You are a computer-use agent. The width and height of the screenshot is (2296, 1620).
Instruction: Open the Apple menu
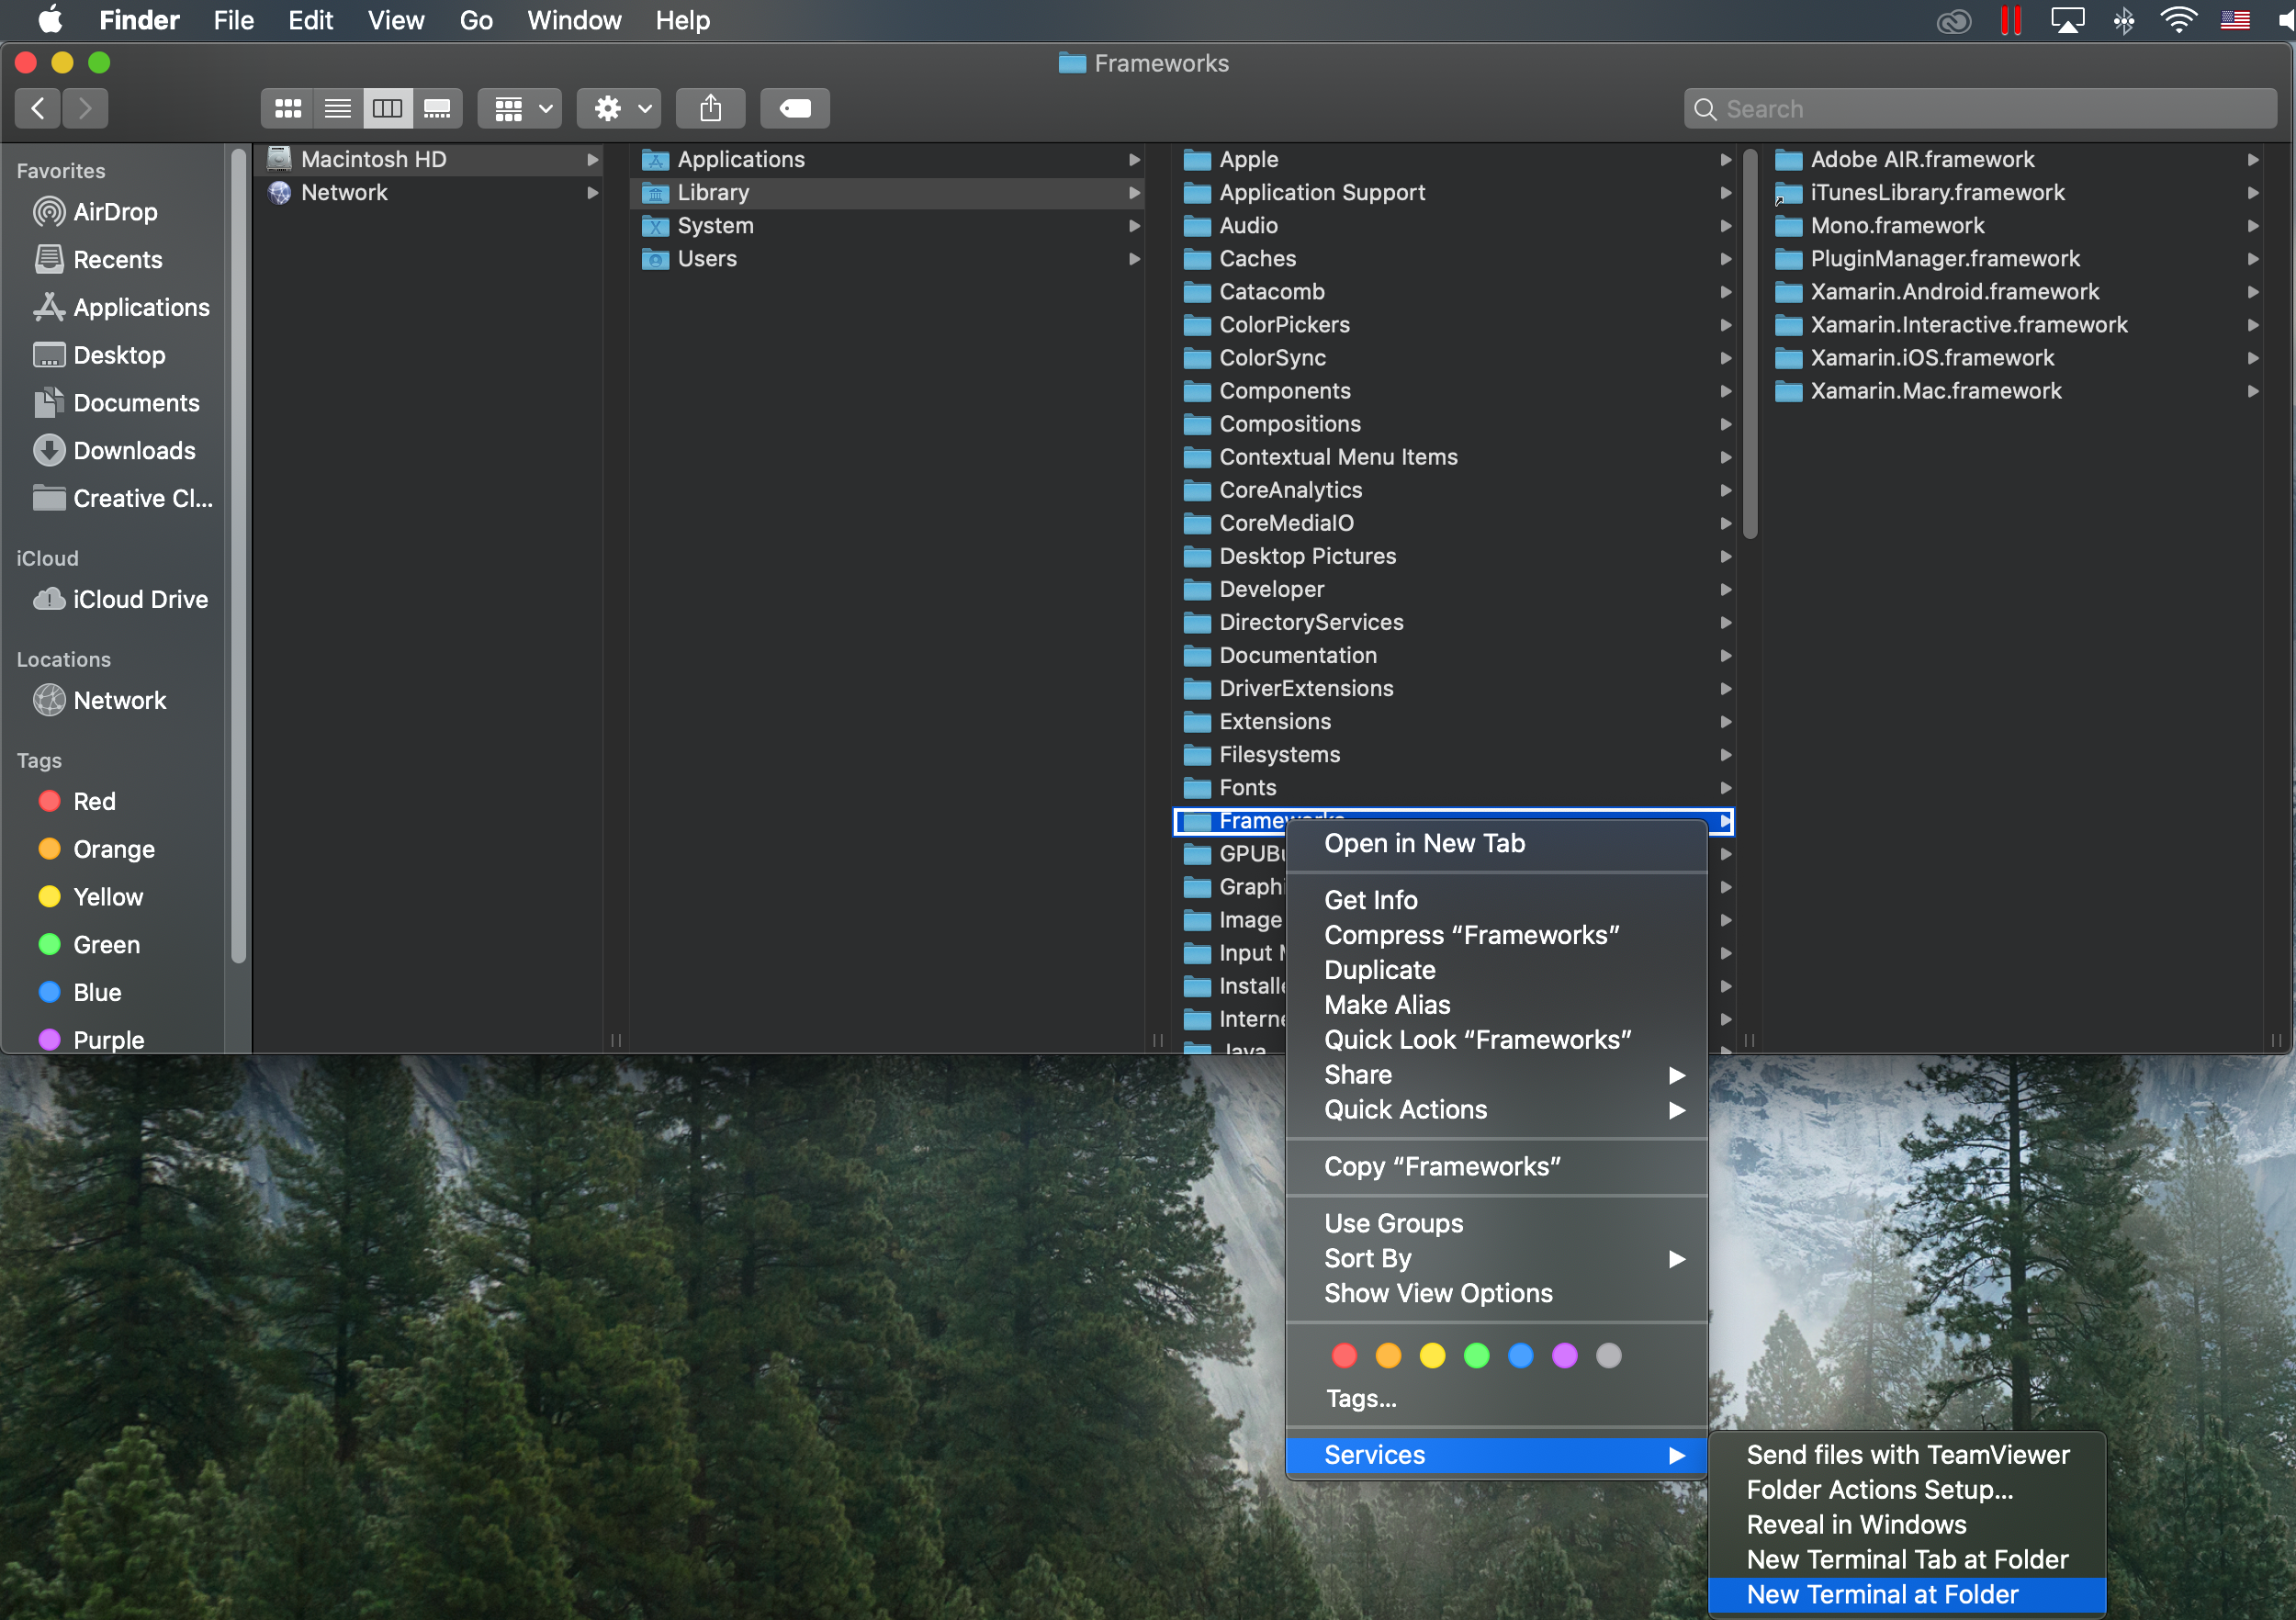tap(50, 20)
